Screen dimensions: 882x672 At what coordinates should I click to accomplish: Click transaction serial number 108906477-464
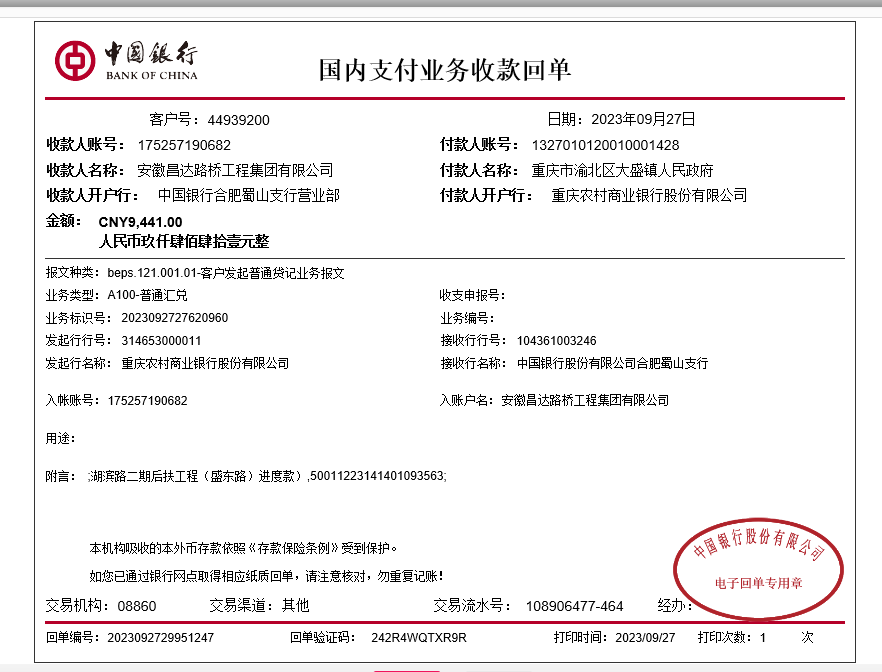coord(574,606)
